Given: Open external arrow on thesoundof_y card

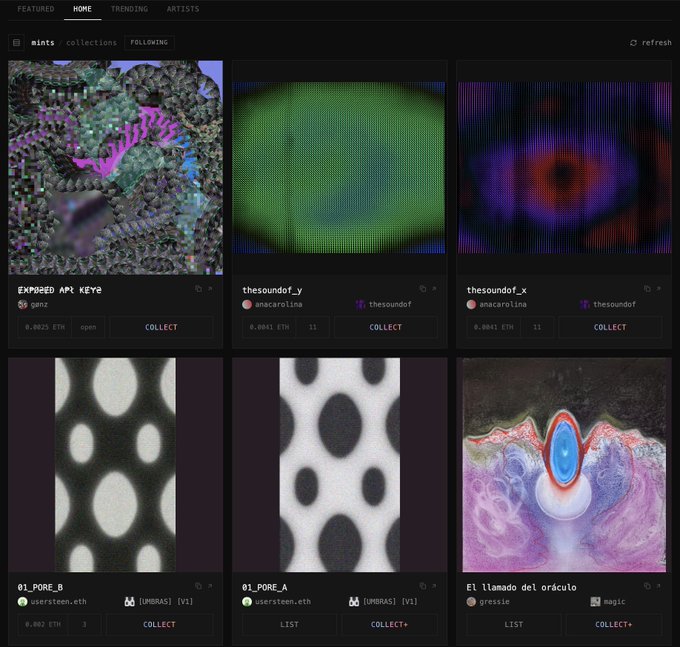Looking at the screenshot, I should 434,289.
